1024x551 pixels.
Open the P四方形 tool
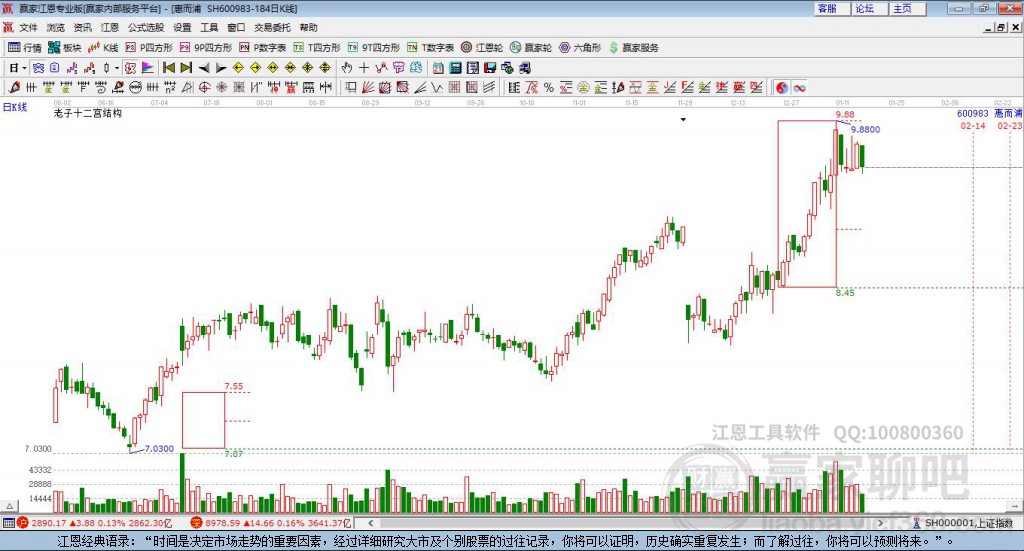149,48
